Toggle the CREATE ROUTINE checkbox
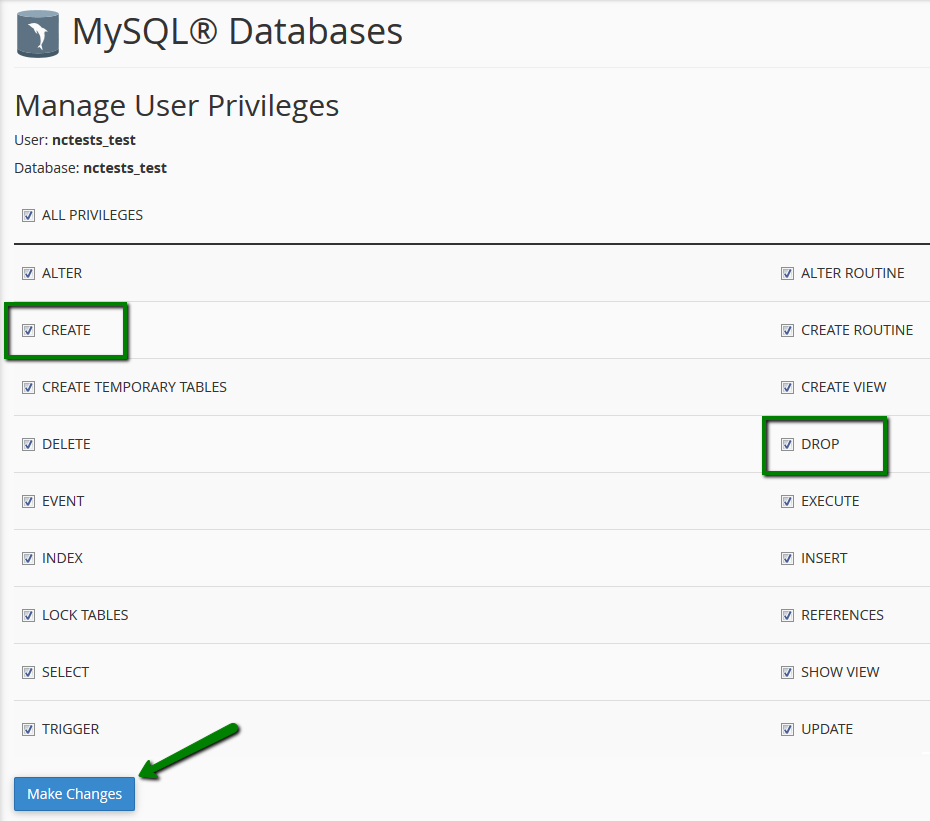Screen dimensions: 930x821 [787, 330]
